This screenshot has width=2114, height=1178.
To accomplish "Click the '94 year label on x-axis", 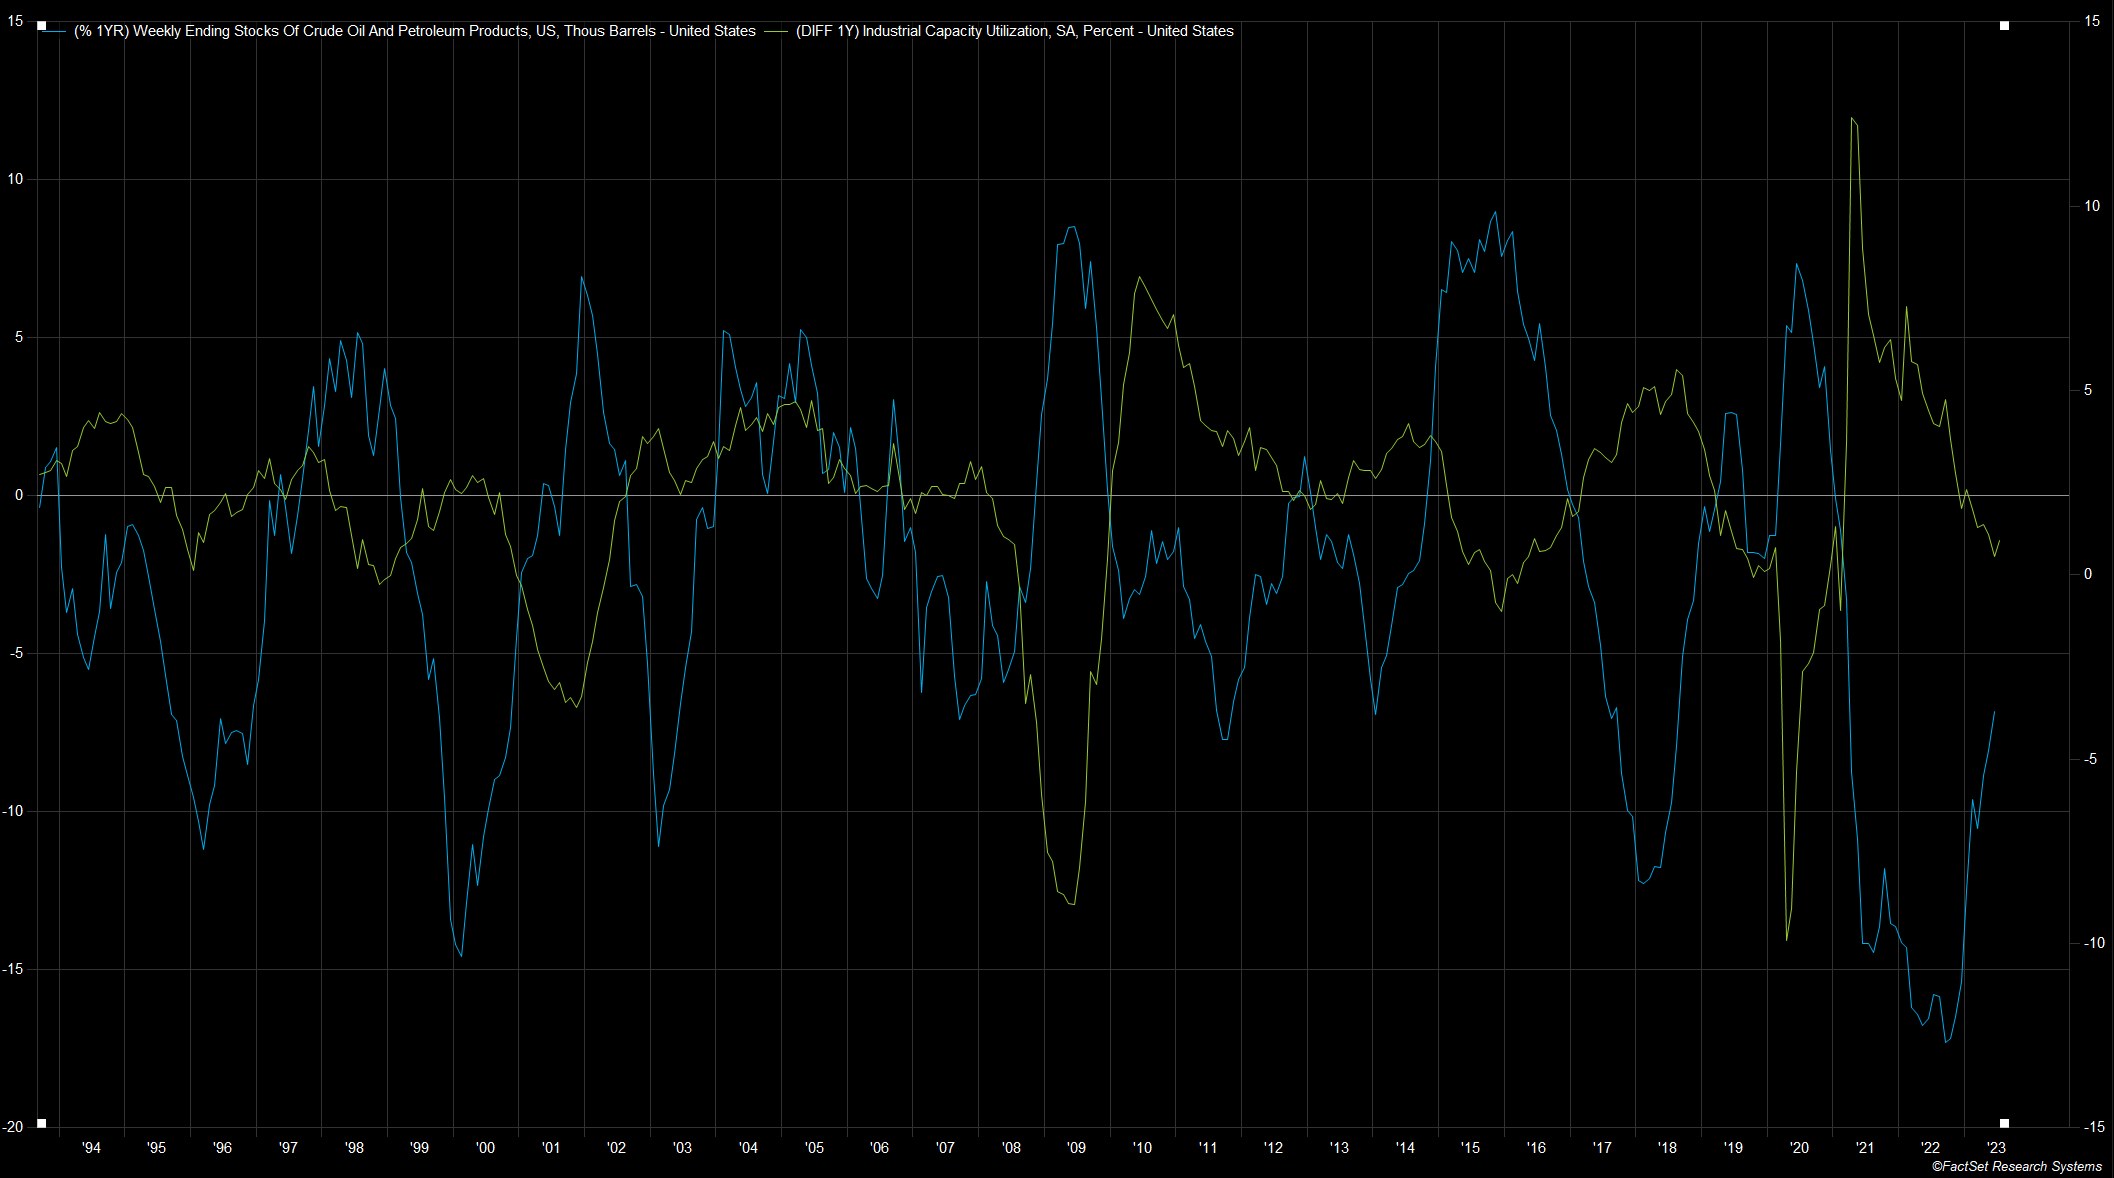I will [91, 1148].
